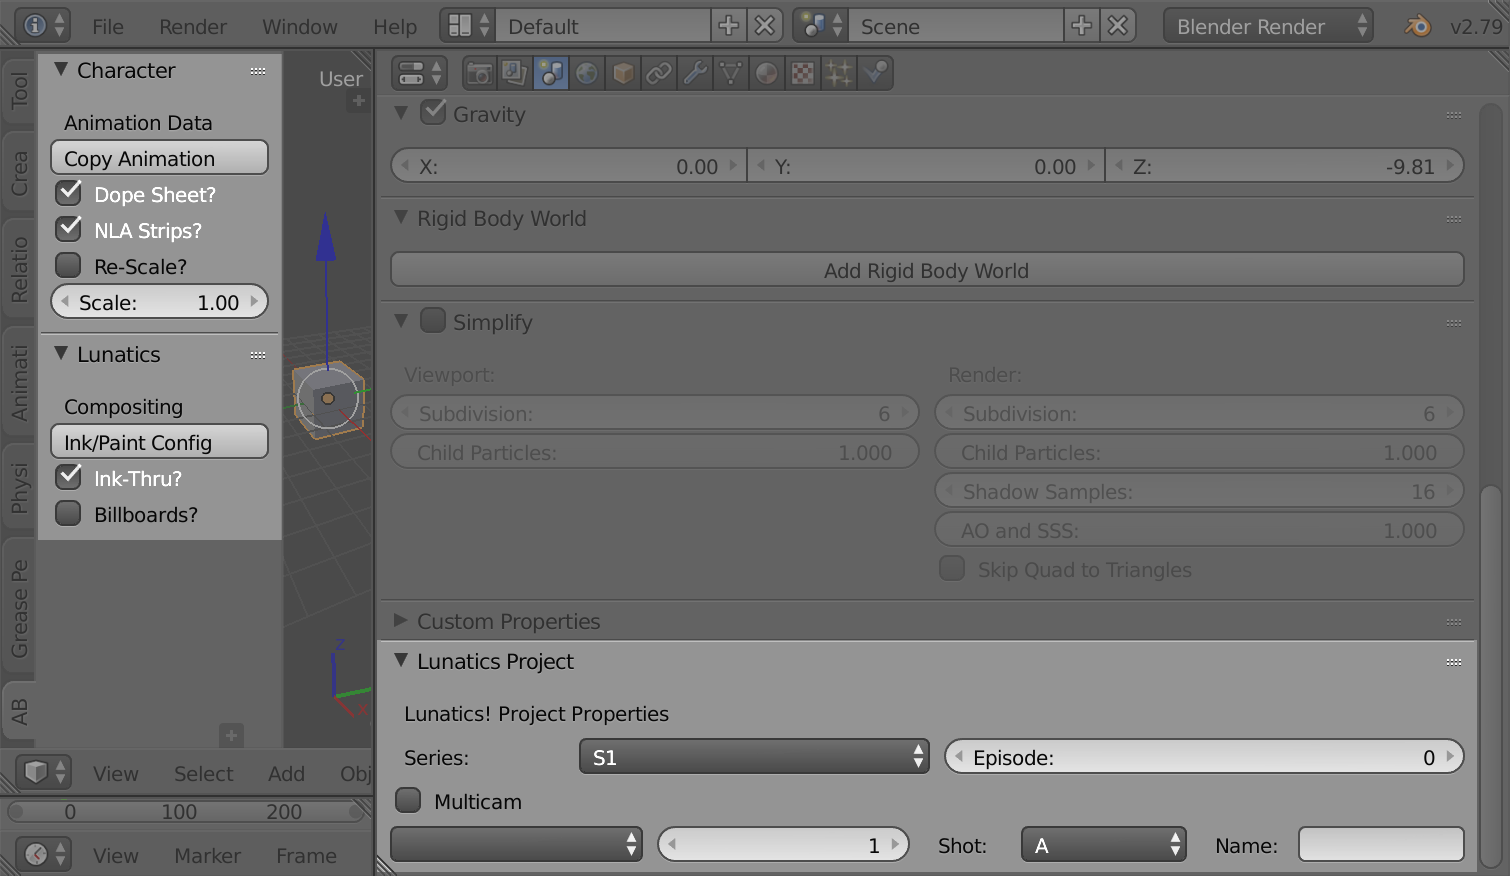Open the Modifiers tab (wrench icon)
This screenshot has height=876, width=1510.
tap(695, 73)
